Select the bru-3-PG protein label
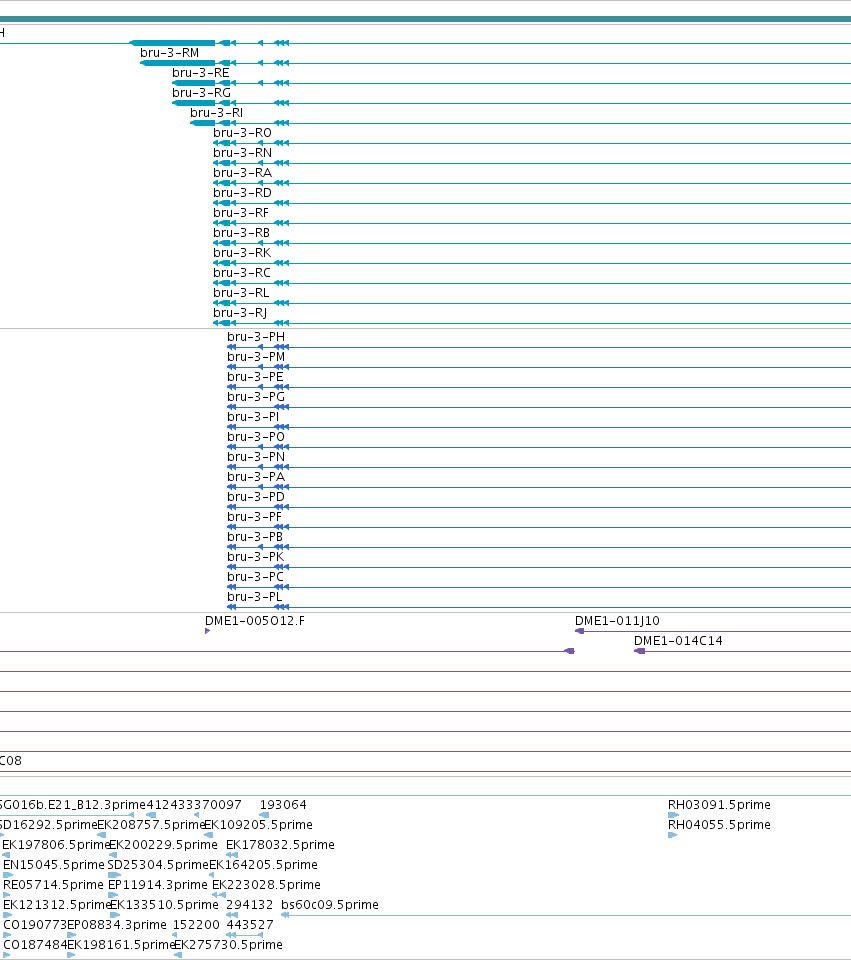The height and width of the screenshot is (960, 851). pos(256,397)
